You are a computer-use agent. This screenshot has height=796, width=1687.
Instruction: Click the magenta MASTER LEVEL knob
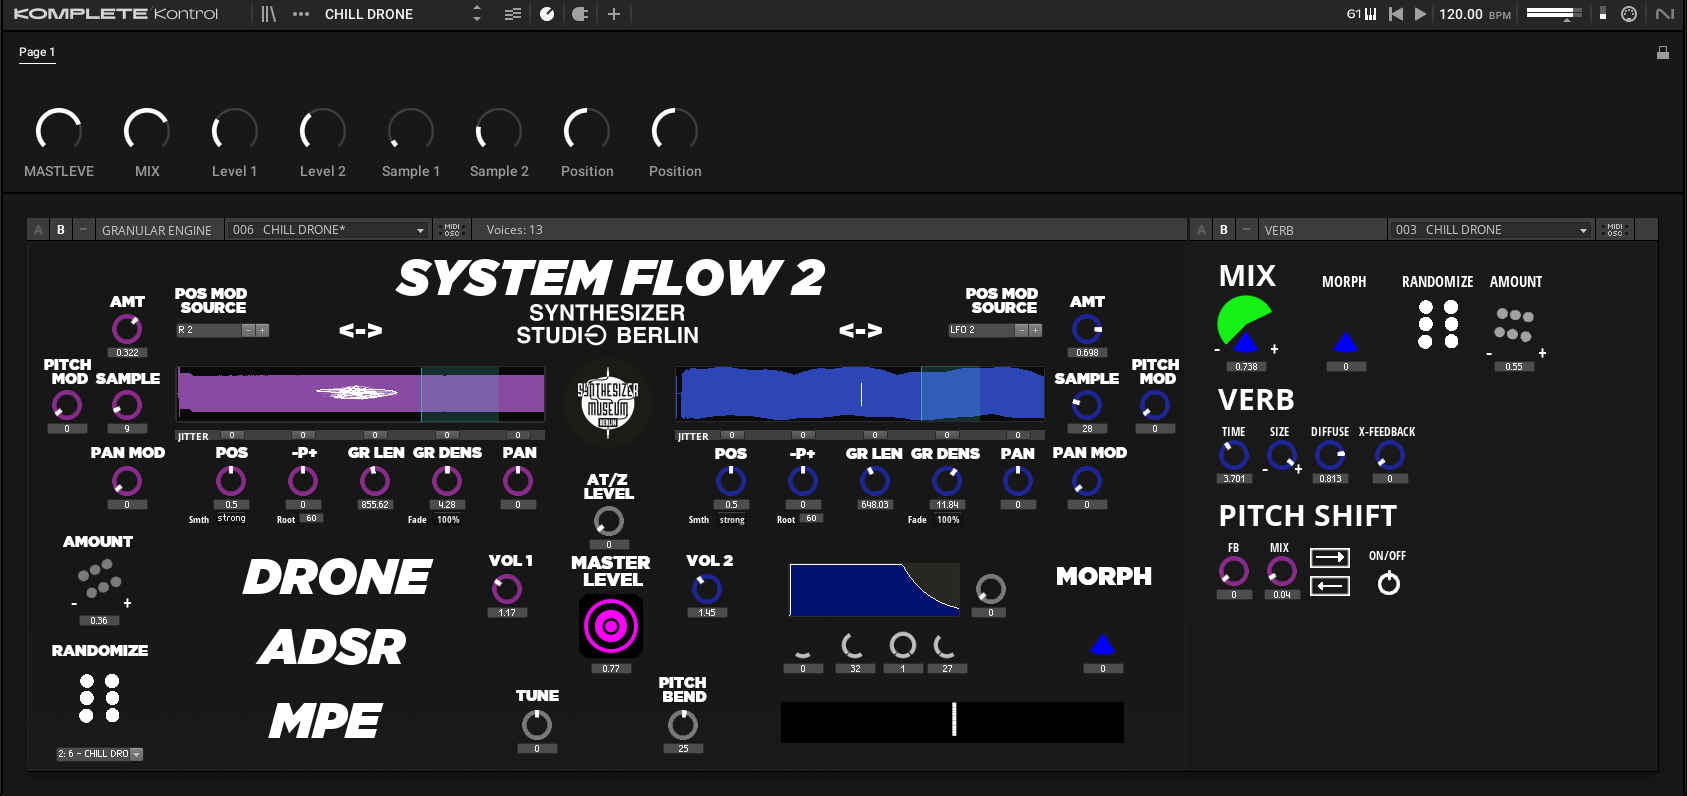tap(610, 627)
